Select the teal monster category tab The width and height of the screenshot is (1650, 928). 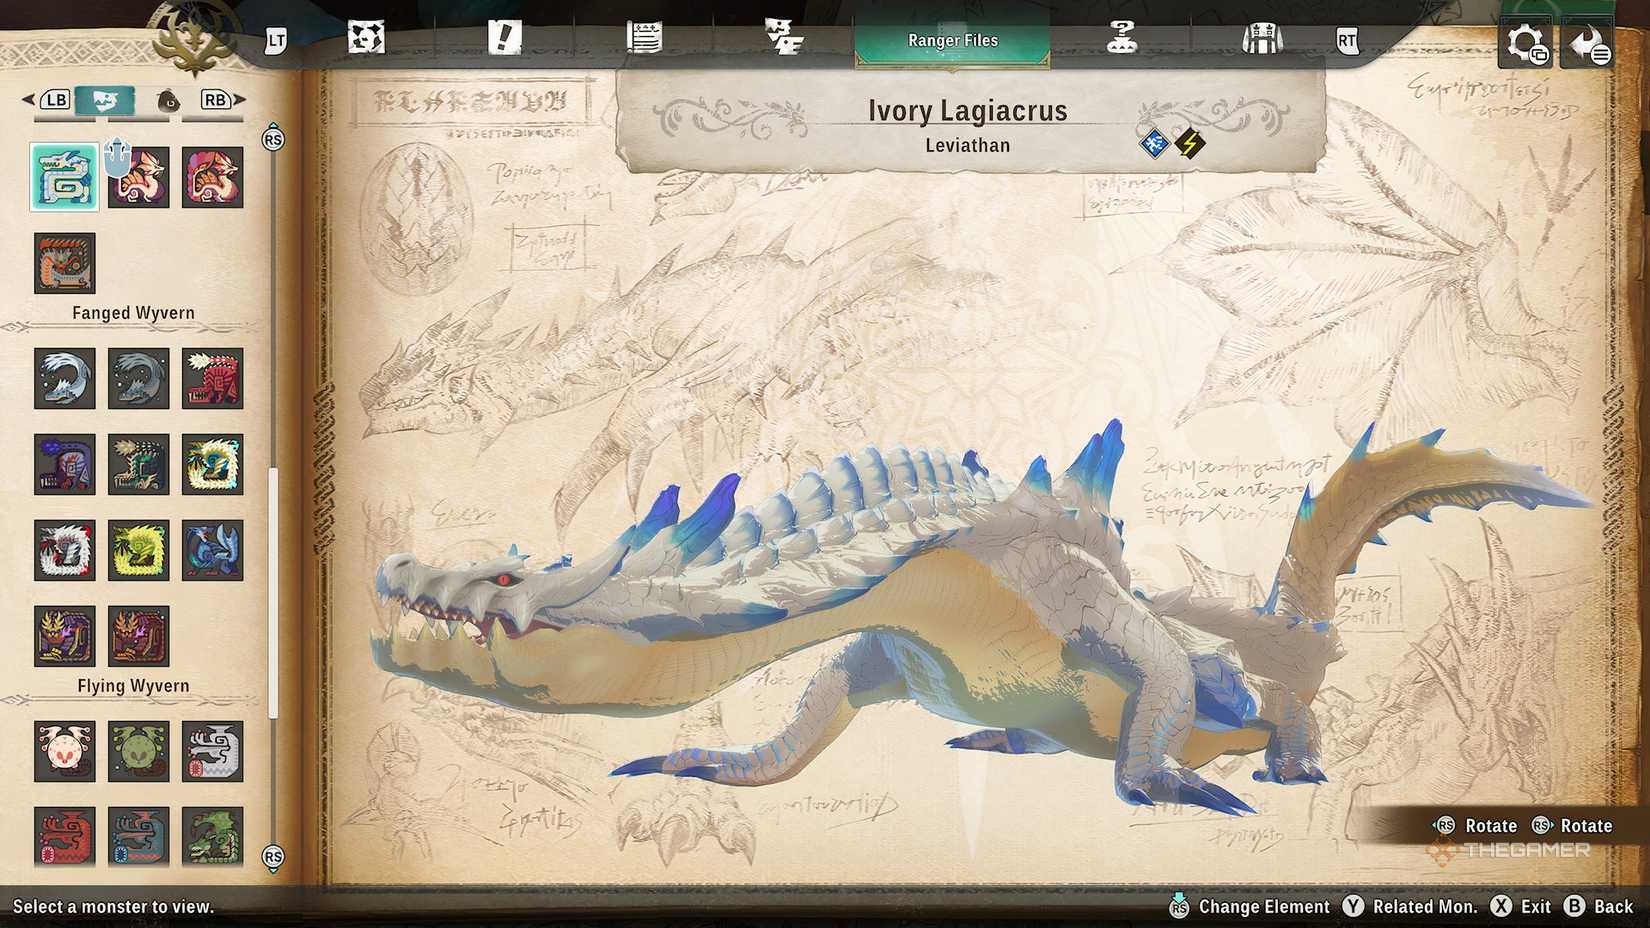click(105, 101)
